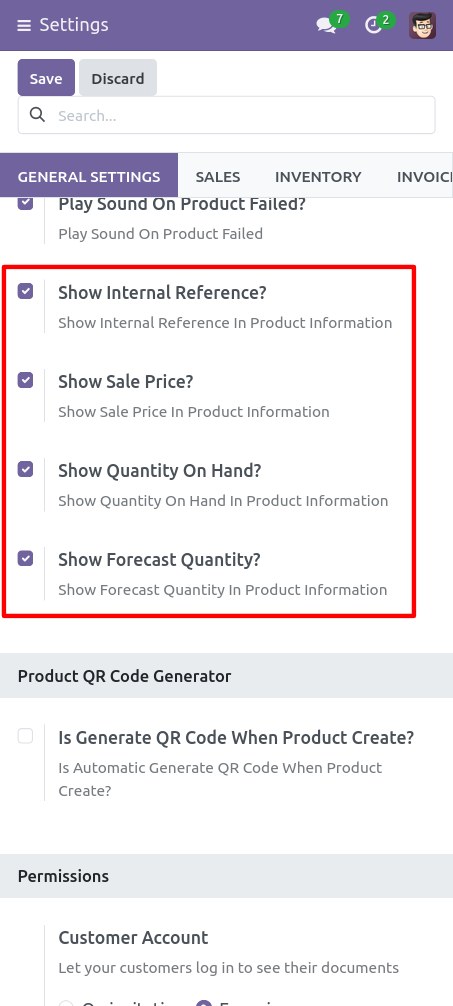Screen dimensions: 453x1006
Task: Toggle Show Quantity On Hand checkbox
Action: tap(25, 470)
